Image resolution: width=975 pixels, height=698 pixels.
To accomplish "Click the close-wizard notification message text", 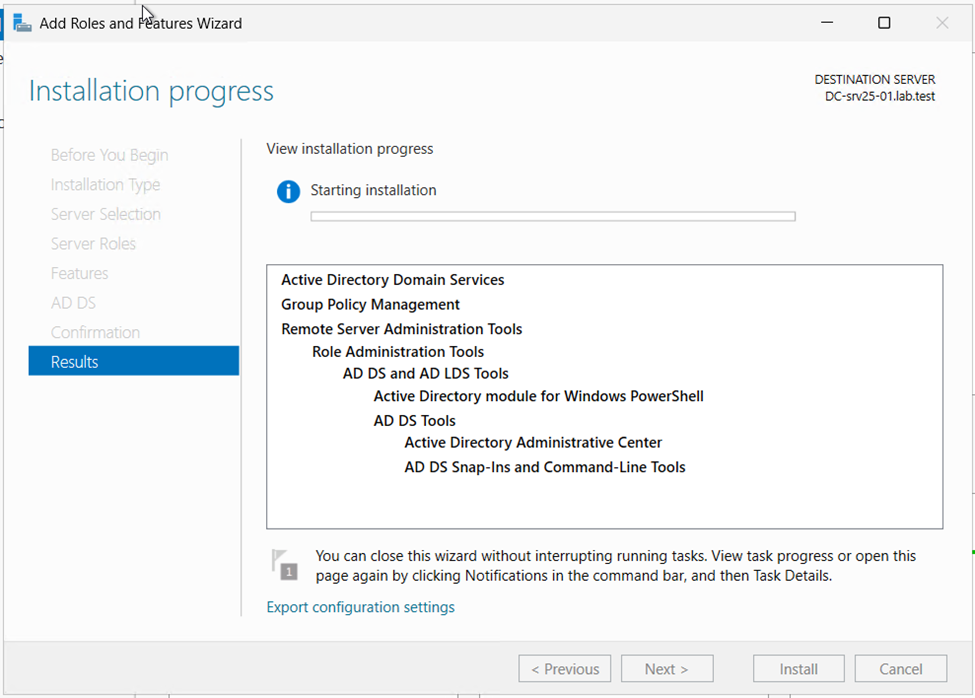I will pyautogui.click(x=616, y=566).
